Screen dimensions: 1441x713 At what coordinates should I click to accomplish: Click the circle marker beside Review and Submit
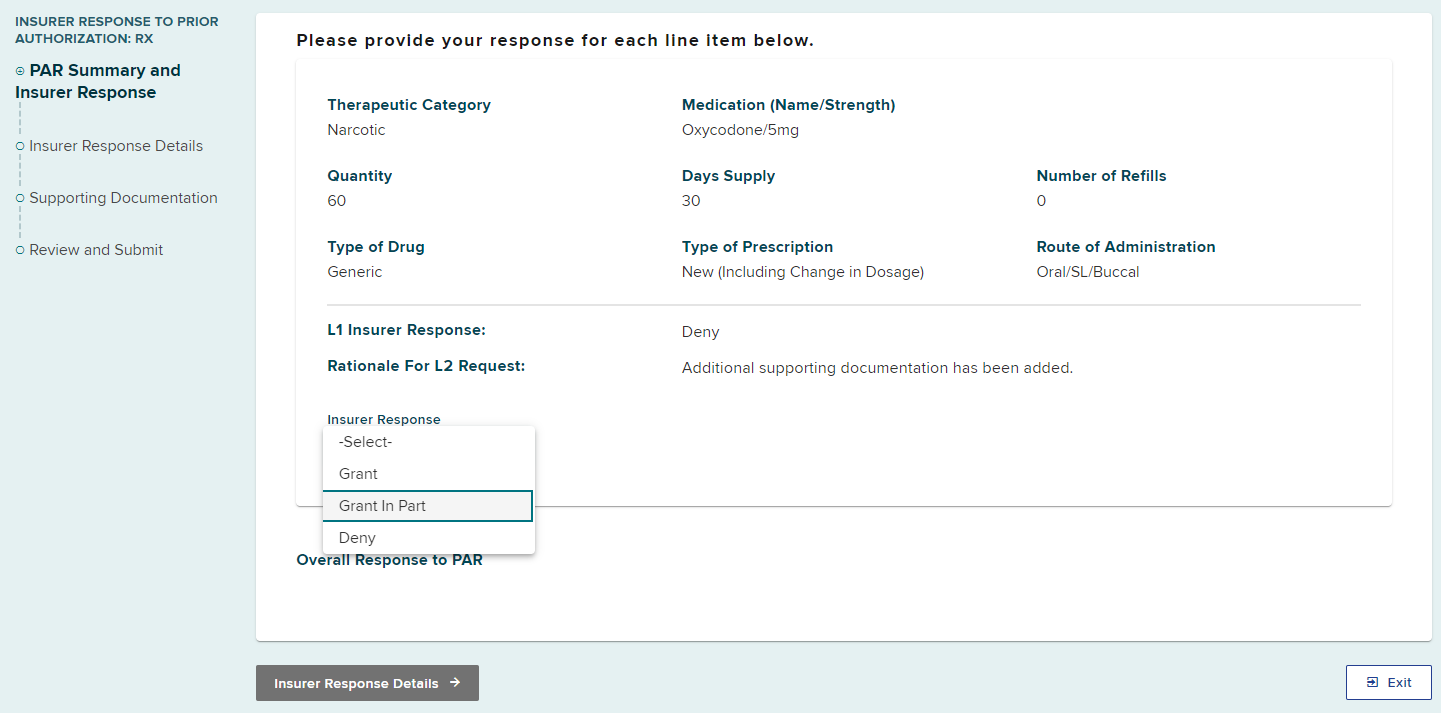pos(20,250)
